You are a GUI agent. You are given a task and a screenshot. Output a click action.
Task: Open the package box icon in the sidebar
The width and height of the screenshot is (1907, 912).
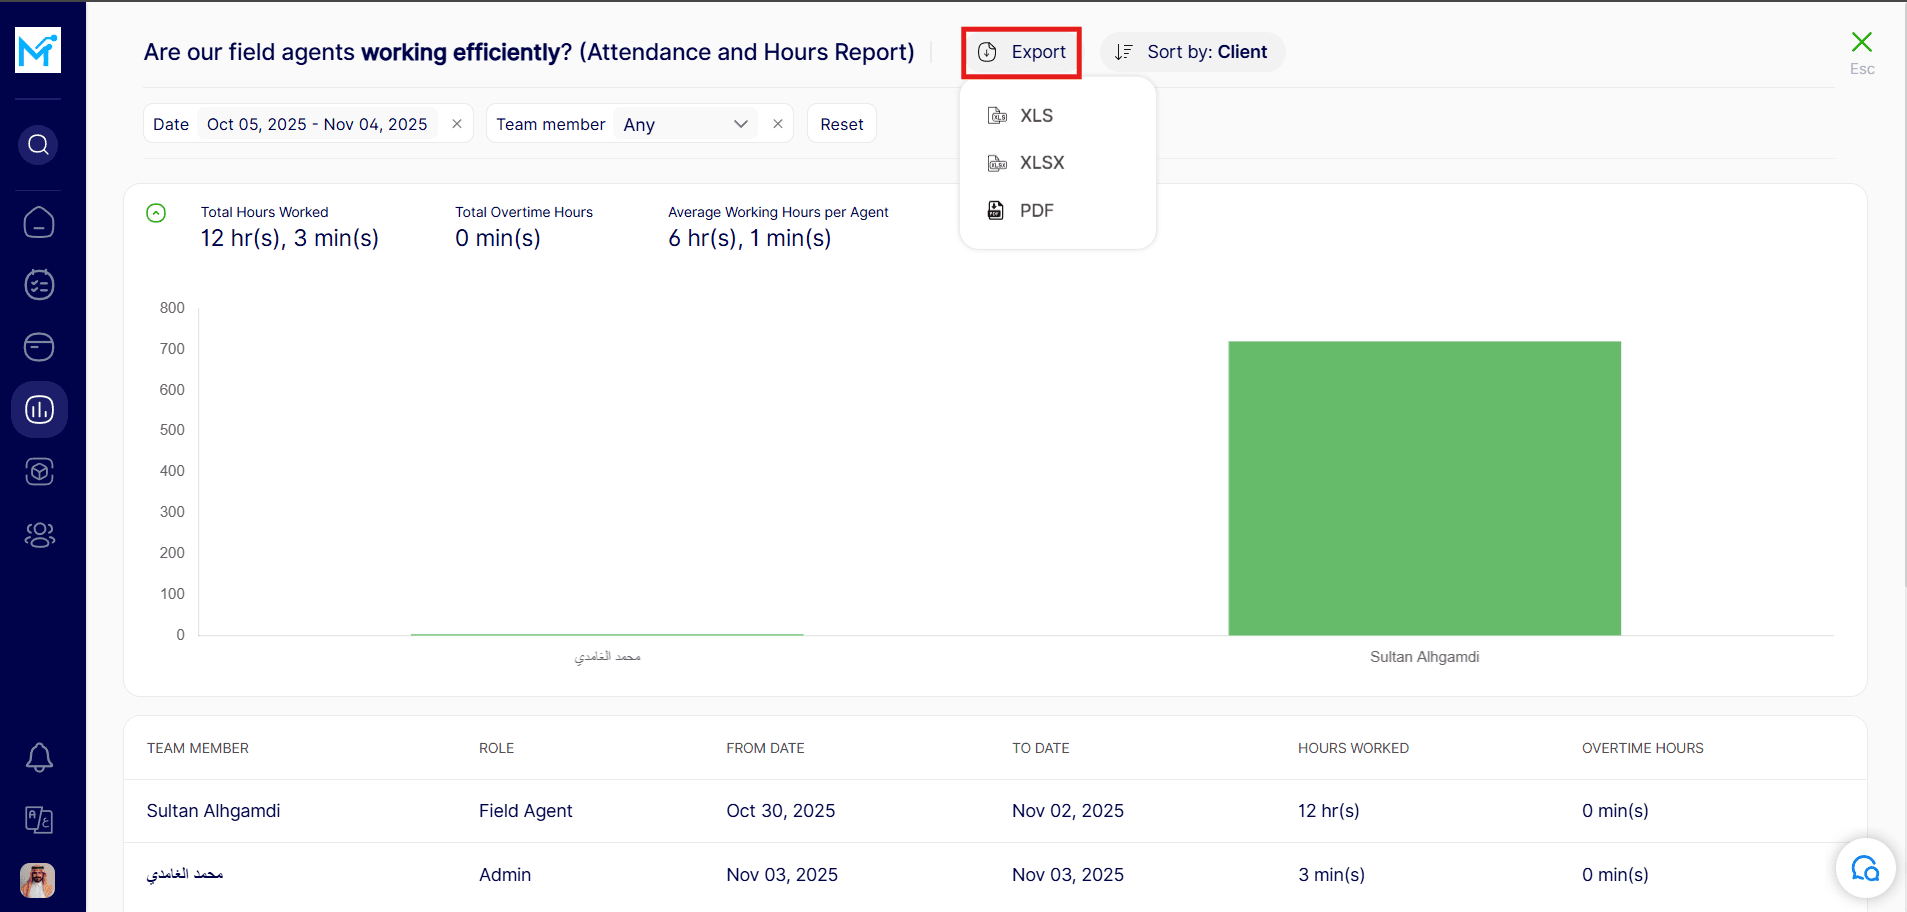(x=39, y=471)
